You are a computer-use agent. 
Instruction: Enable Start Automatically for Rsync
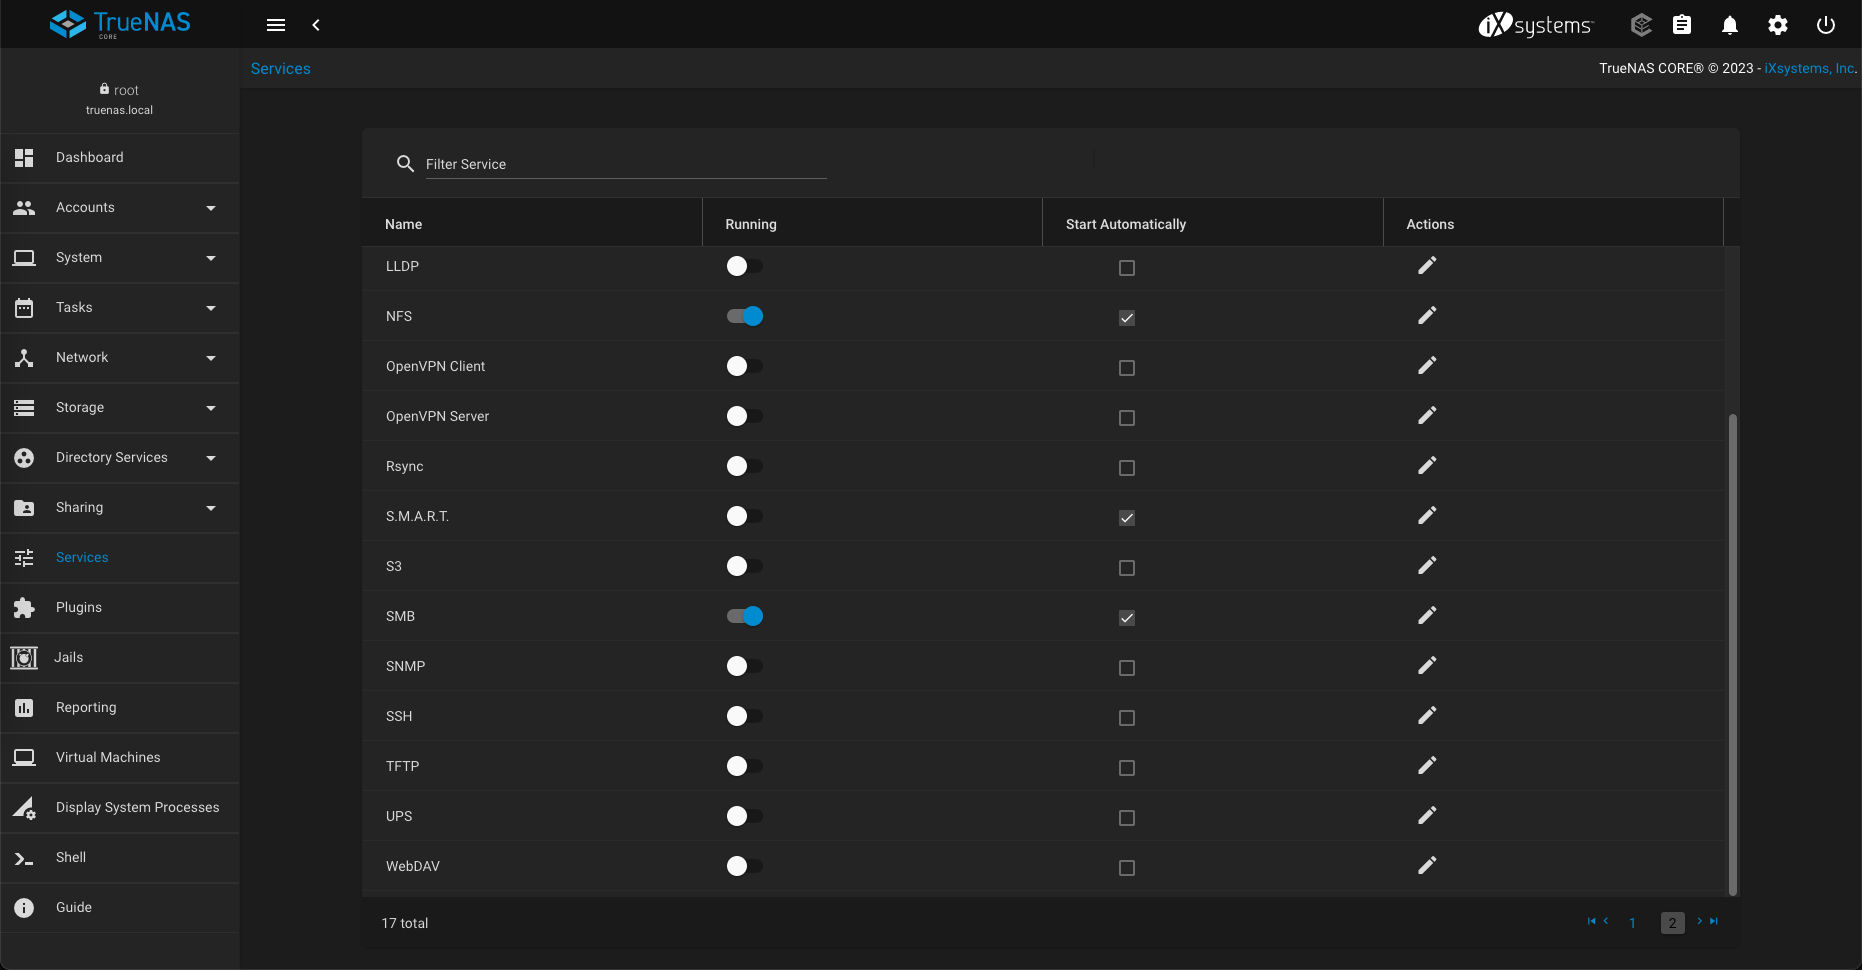point(1127,468)
